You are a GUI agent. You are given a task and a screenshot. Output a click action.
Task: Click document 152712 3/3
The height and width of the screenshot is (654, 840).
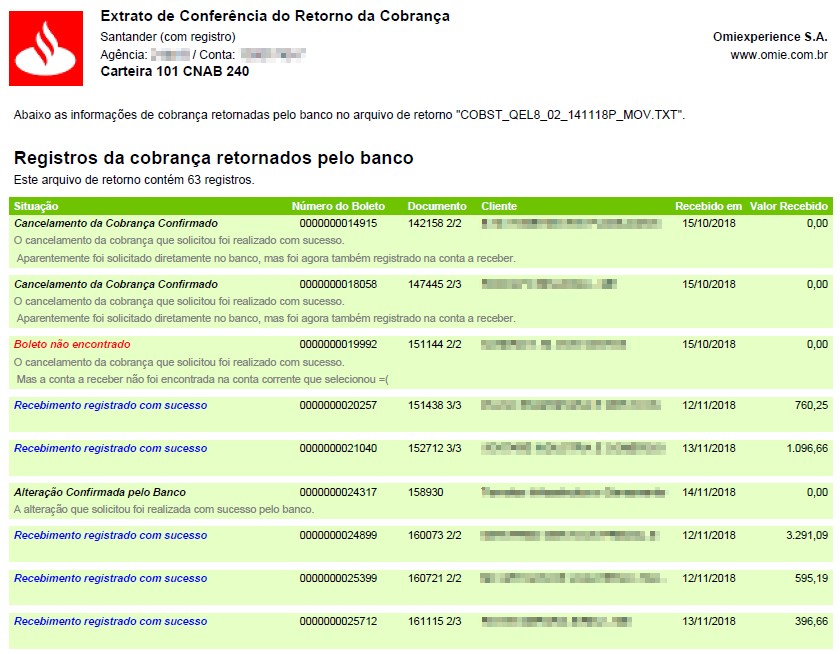pos(434,448)
